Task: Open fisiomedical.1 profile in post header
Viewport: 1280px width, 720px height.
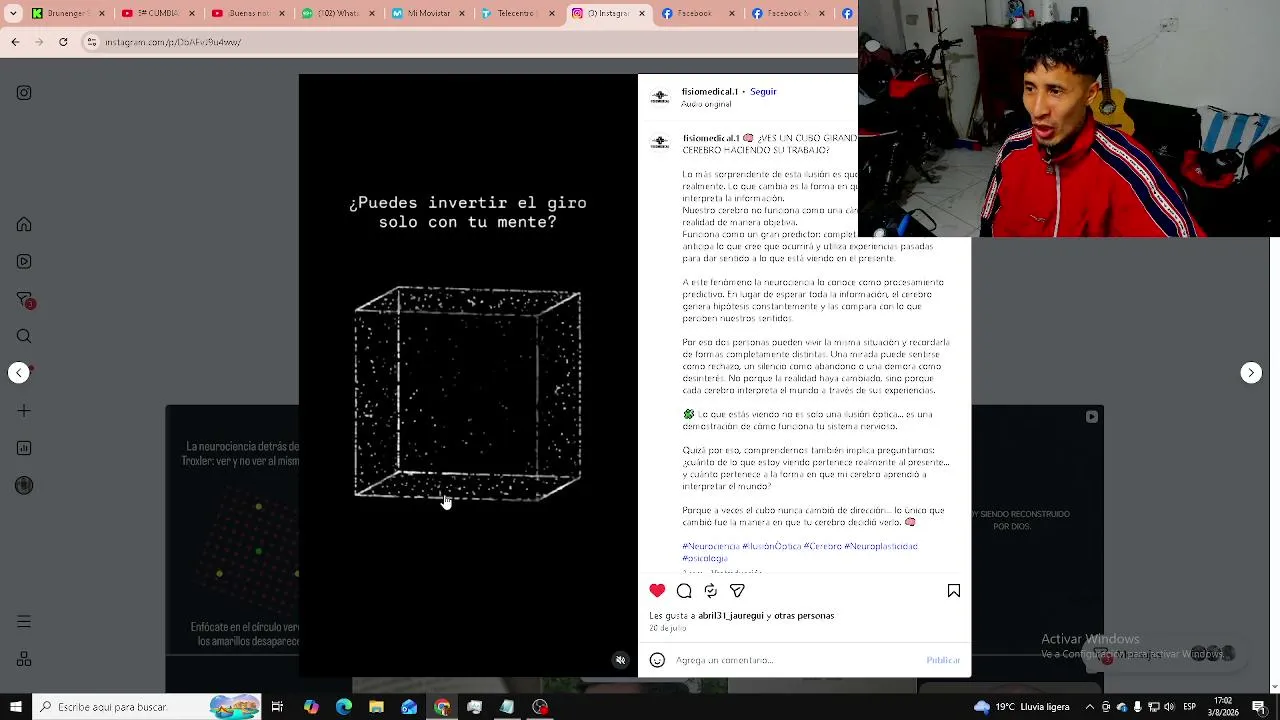Action: tap(710, 92)
